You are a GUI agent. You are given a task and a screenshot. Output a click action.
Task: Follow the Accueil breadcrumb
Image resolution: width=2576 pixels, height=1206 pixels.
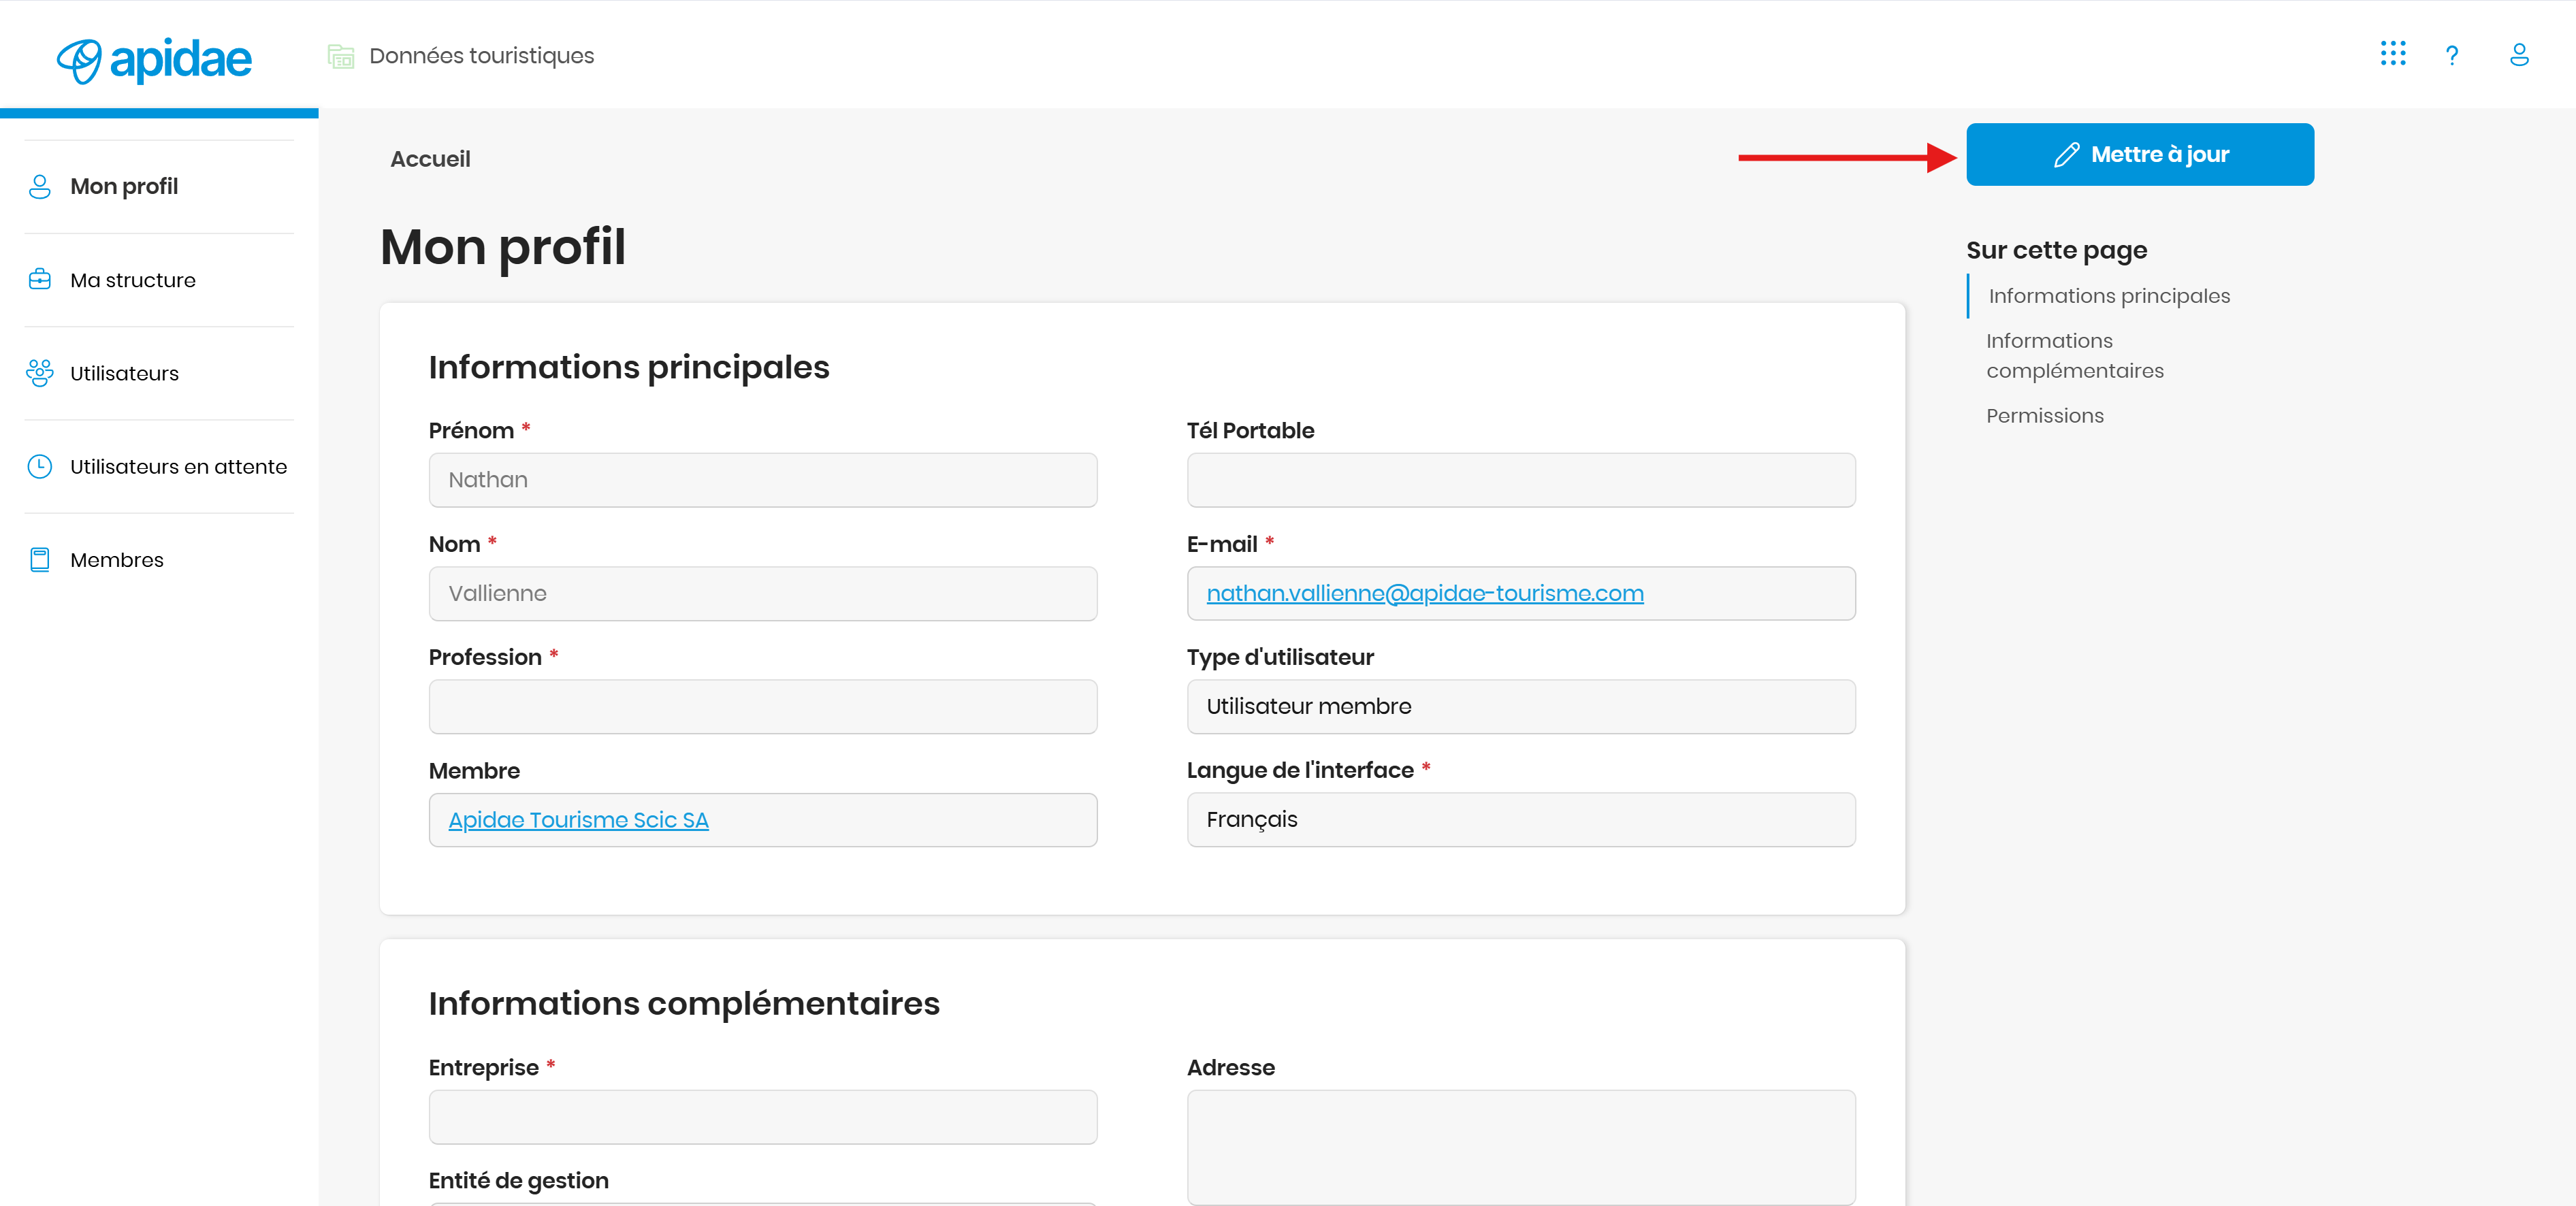click(x=430, y=159)
